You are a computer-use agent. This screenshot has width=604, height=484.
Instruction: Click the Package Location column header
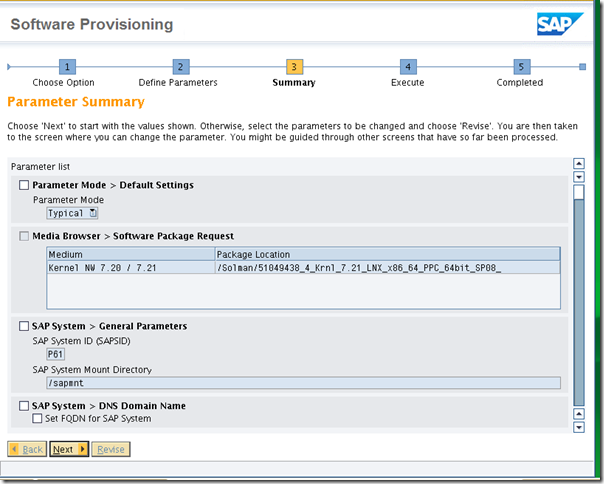pyautogui.click(x=387, y=254)
